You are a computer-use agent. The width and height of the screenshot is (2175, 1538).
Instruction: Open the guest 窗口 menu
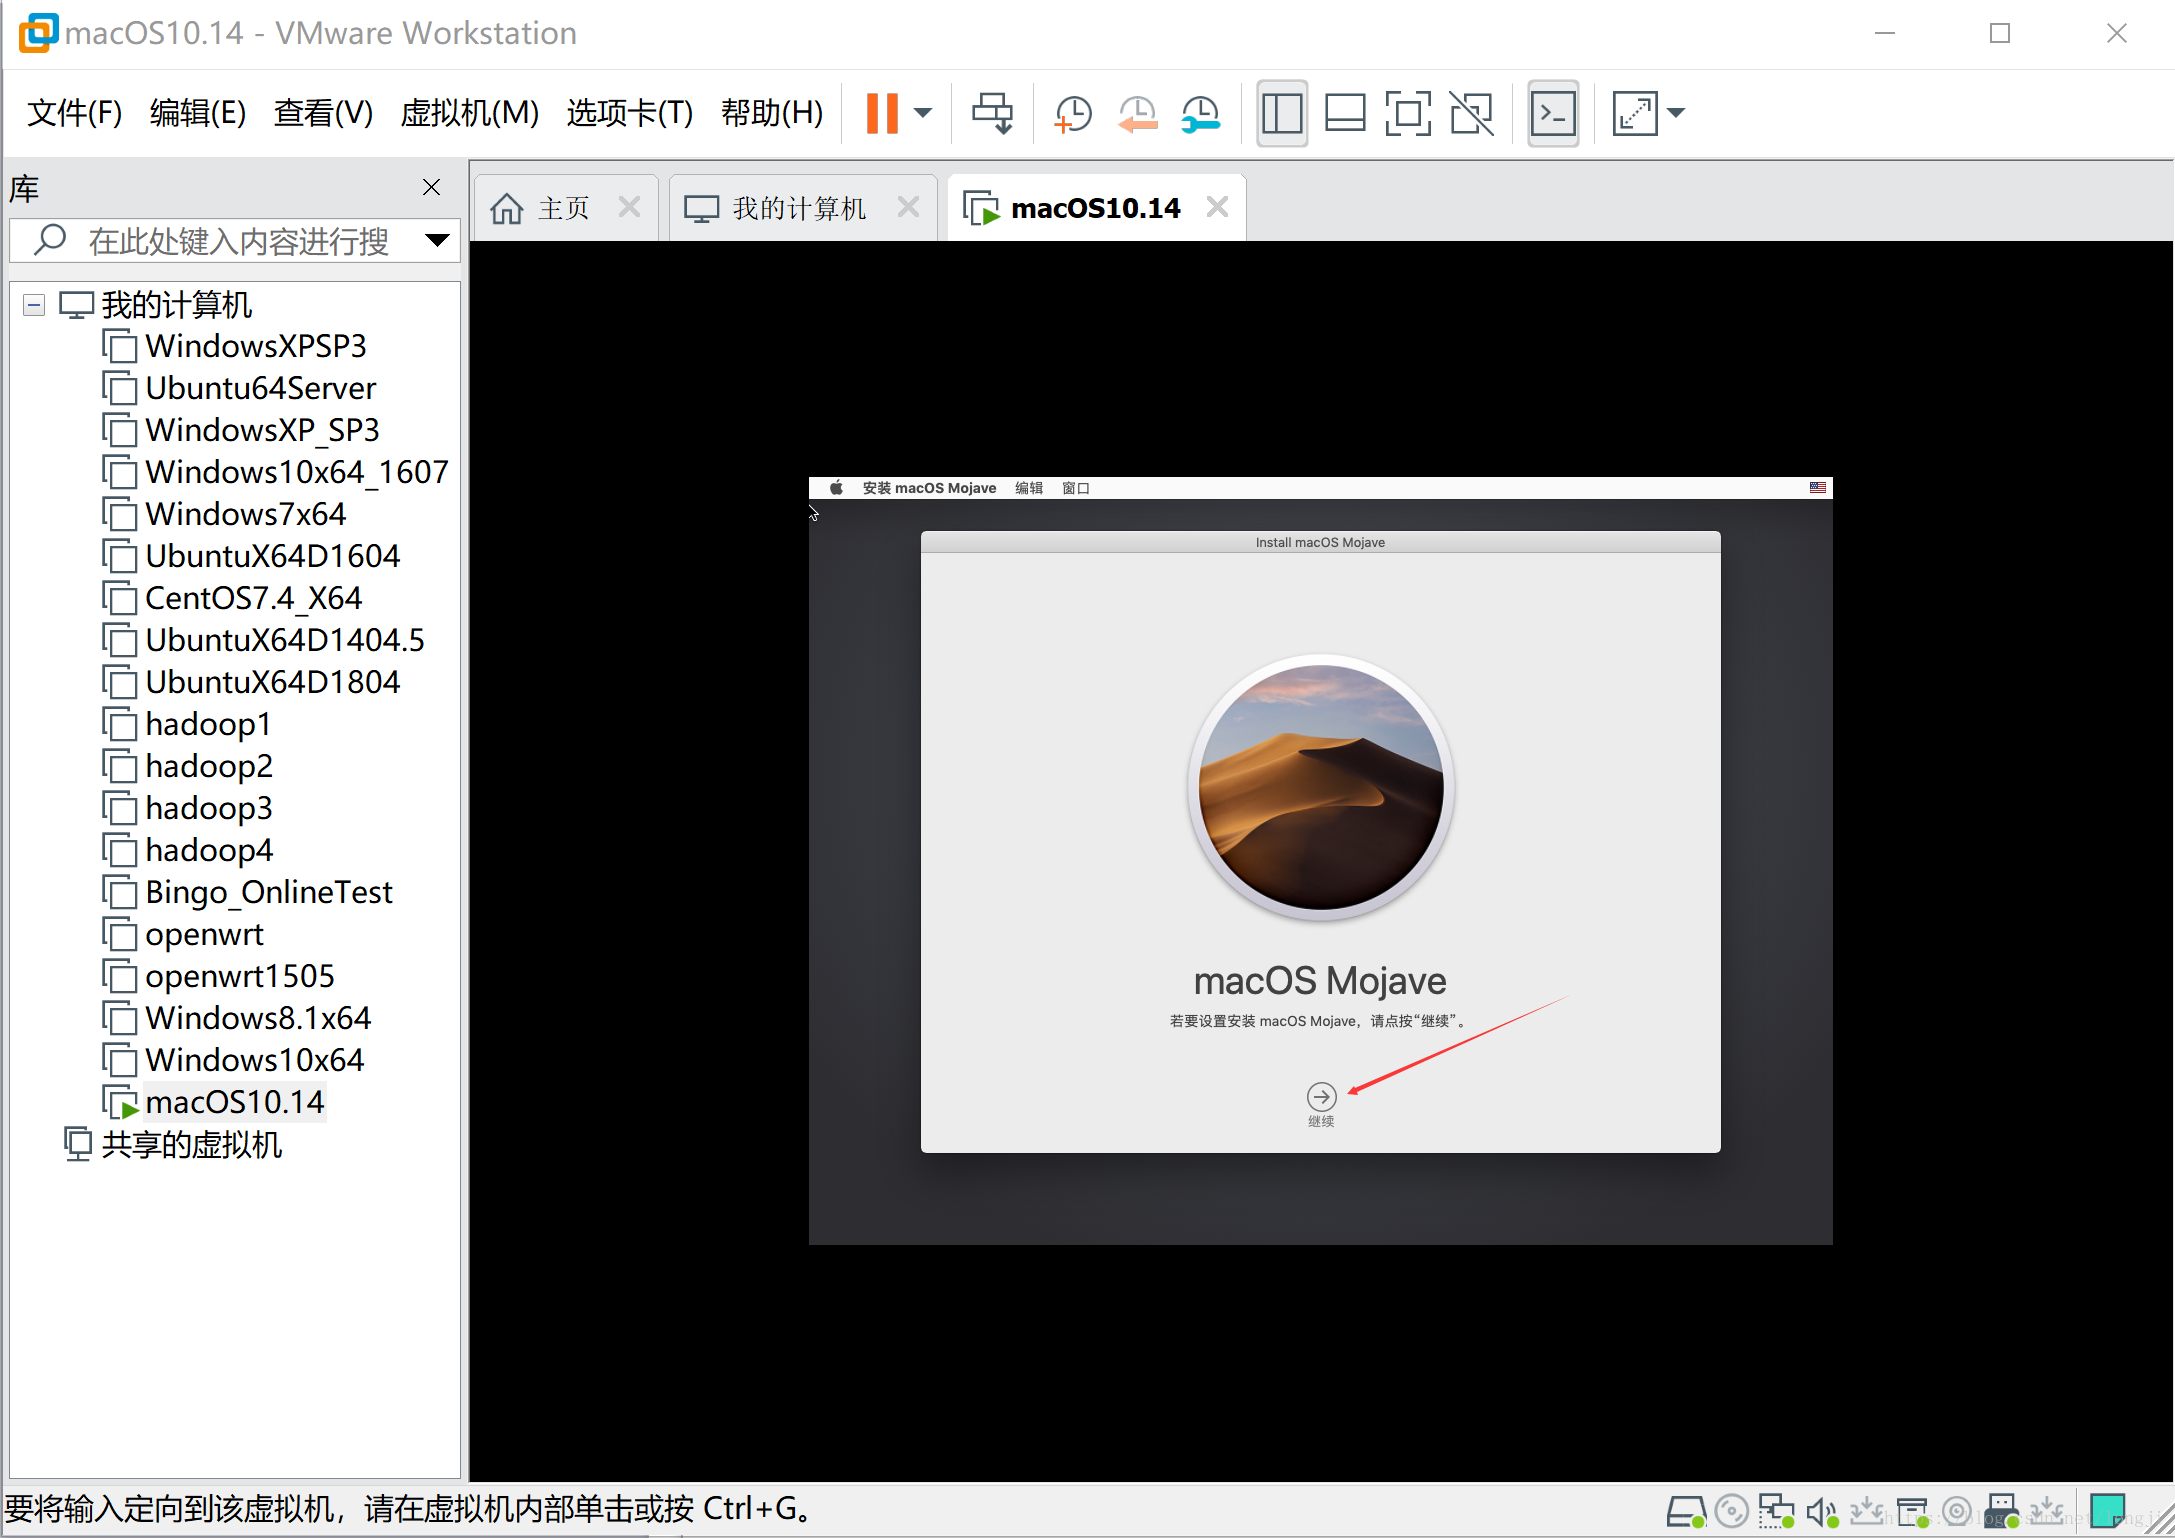[1076, 488]
